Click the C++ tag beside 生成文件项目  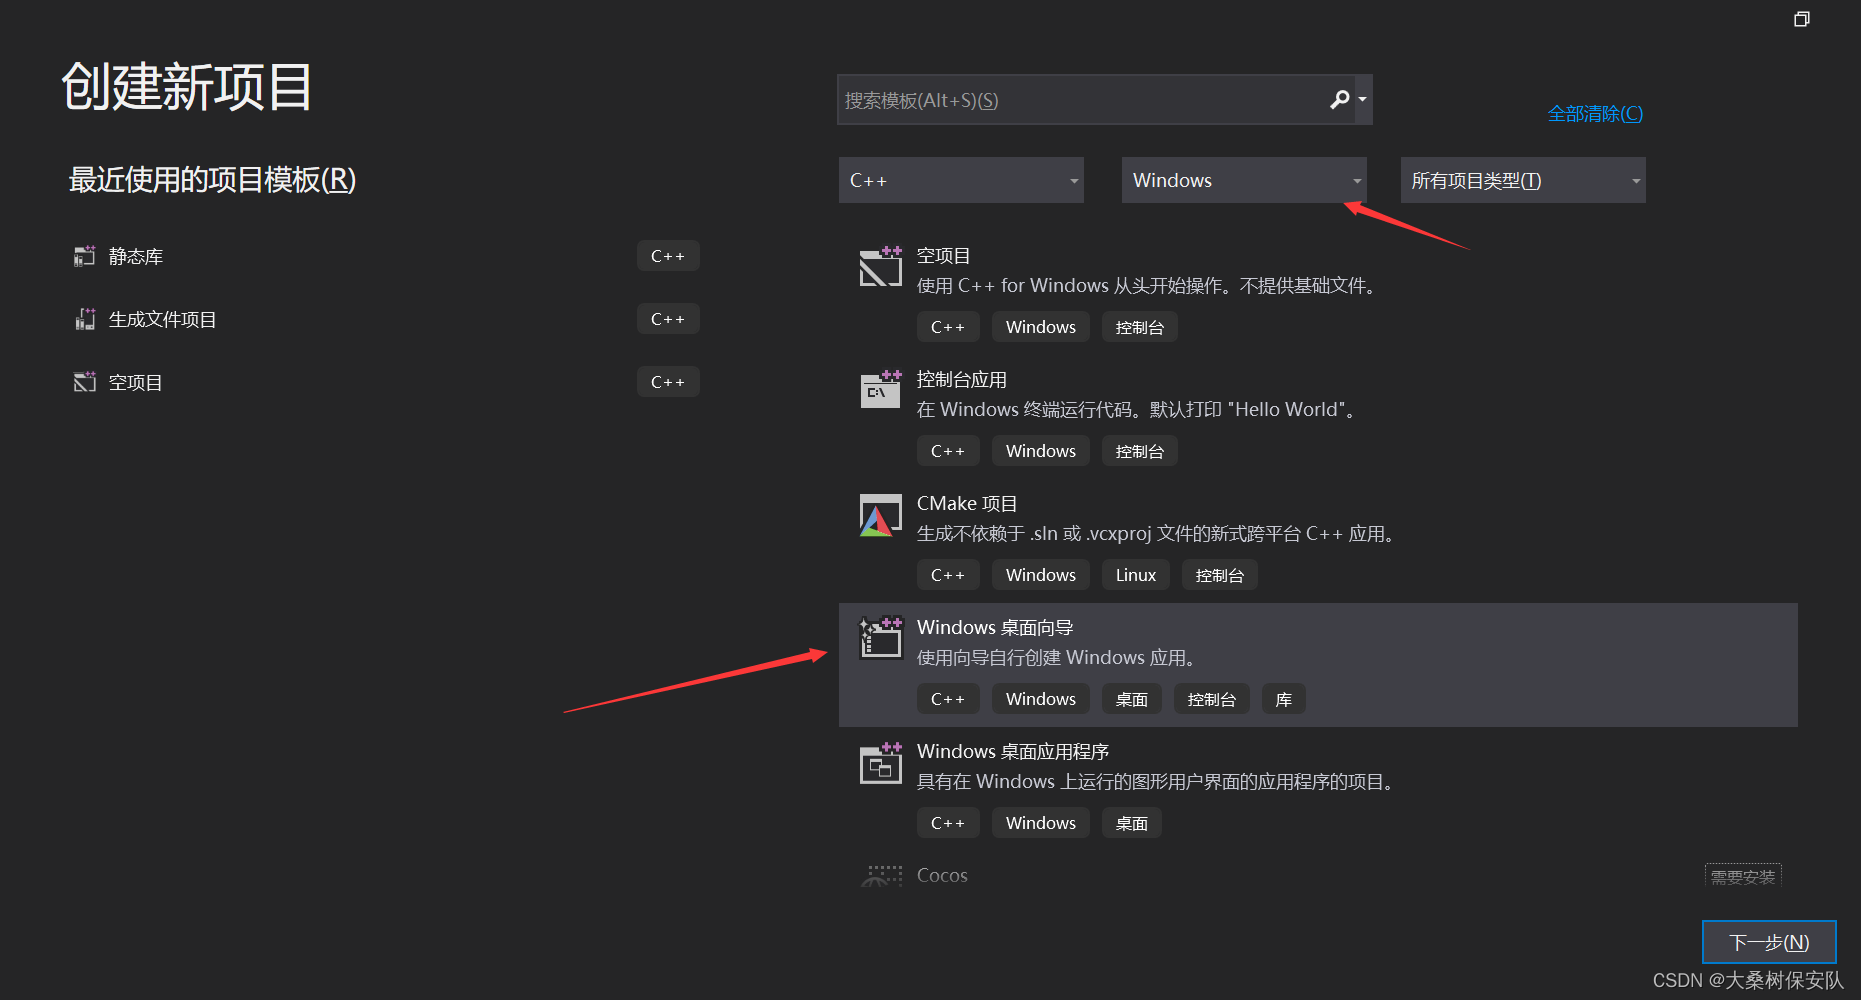[668, 319]
